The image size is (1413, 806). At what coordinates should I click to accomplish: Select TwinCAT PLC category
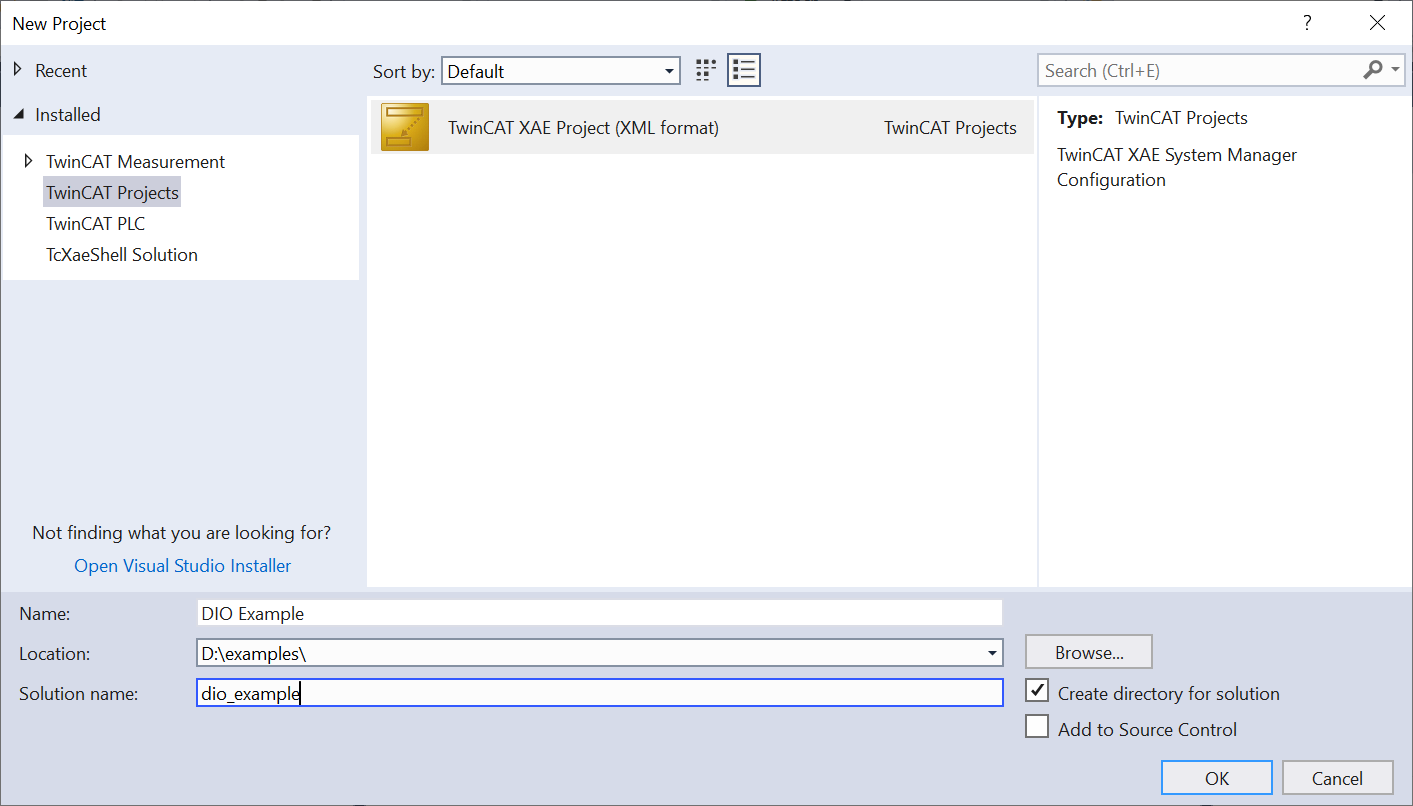tap(95, 223)
